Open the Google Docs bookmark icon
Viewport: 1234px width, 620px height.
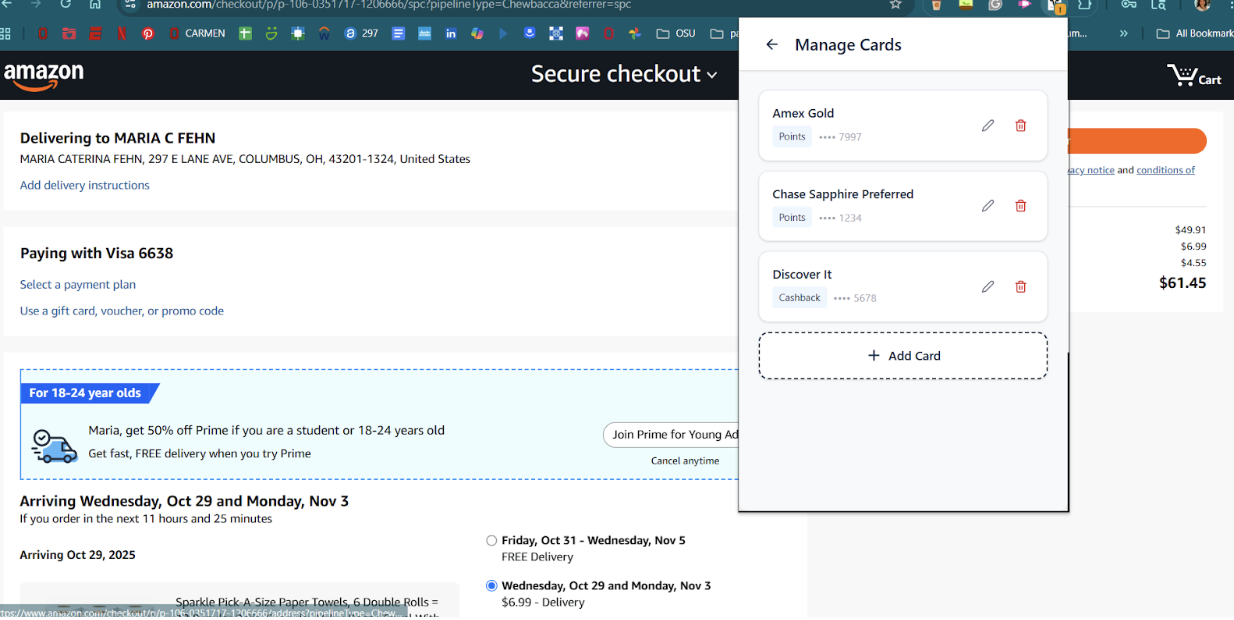tap(398, 34)
